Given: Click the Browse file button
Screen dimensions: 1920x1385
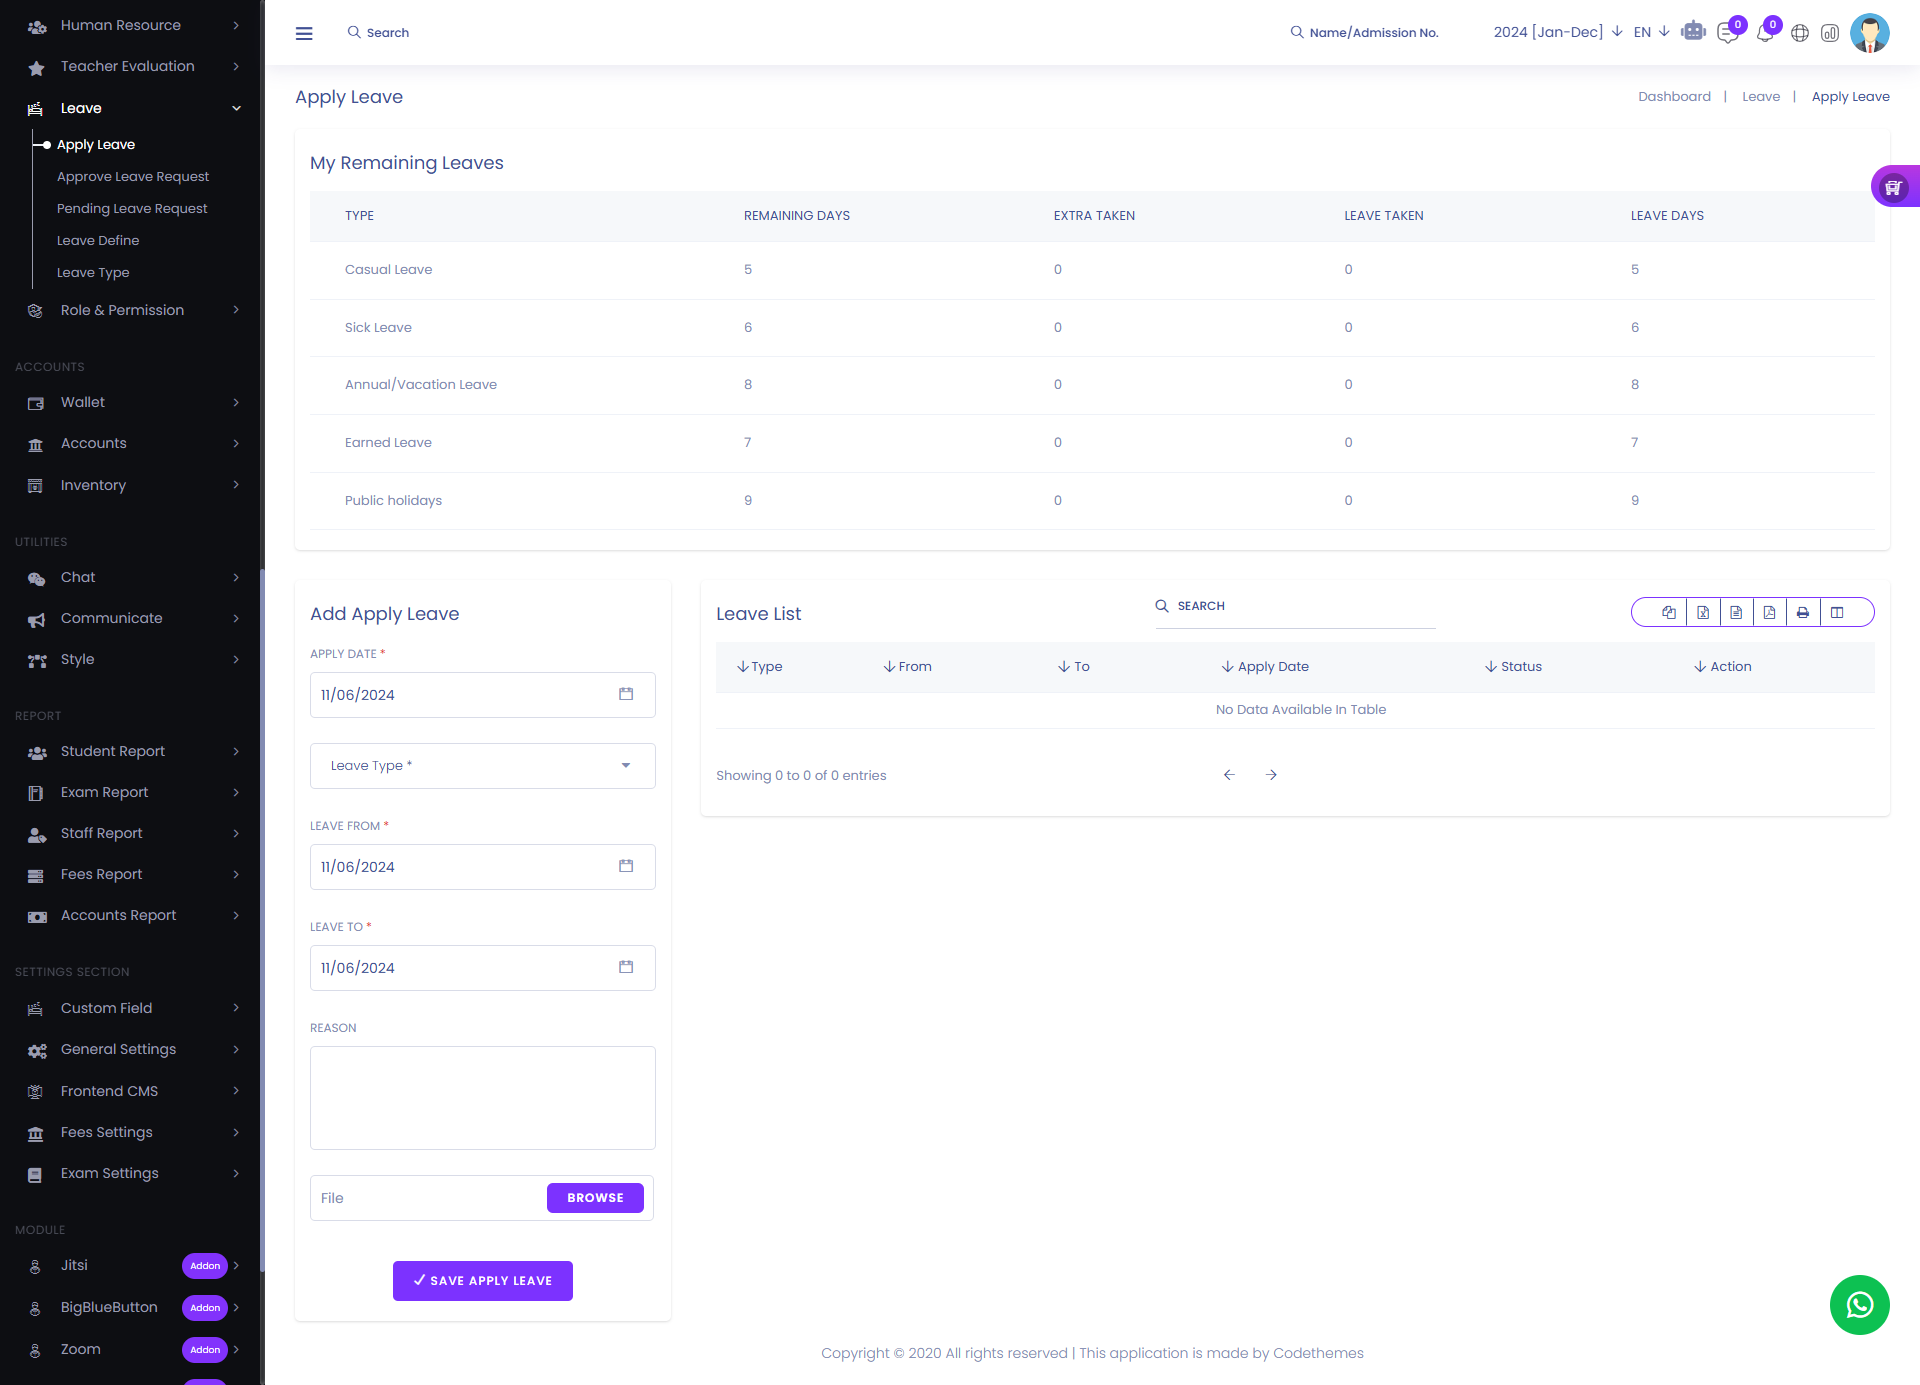Looking at the screenshot, I should 595,1198.
